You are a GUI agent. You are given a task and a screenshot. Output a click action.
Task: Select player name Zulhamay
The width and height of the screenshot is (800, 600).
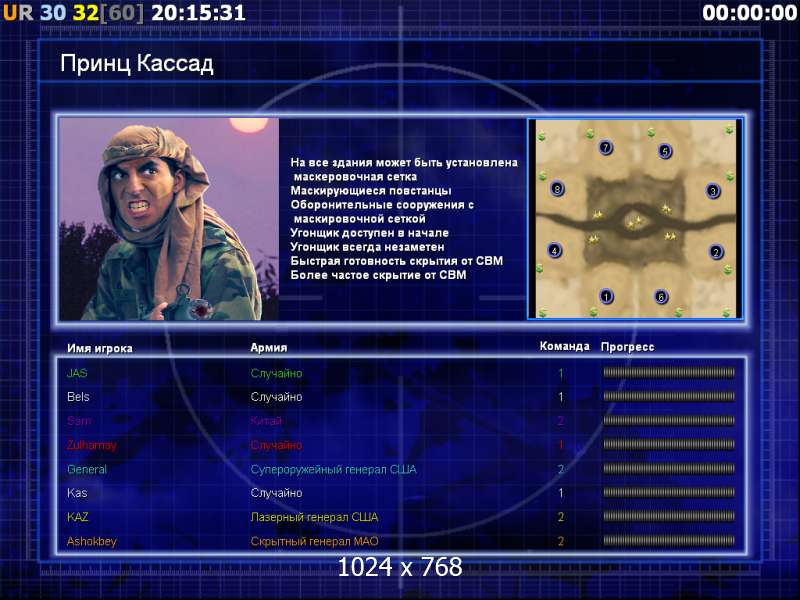92,445
